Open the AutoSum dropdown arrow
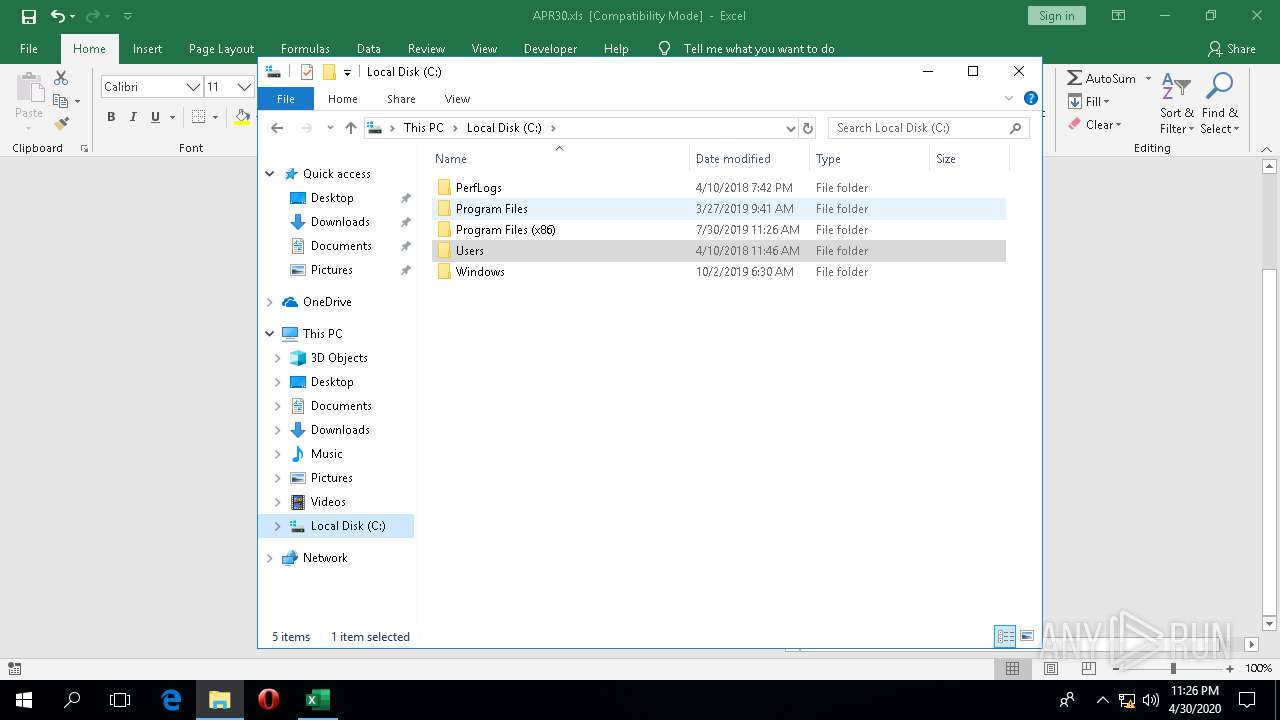The image size is (1280, 720). [x=1148, y=78]
